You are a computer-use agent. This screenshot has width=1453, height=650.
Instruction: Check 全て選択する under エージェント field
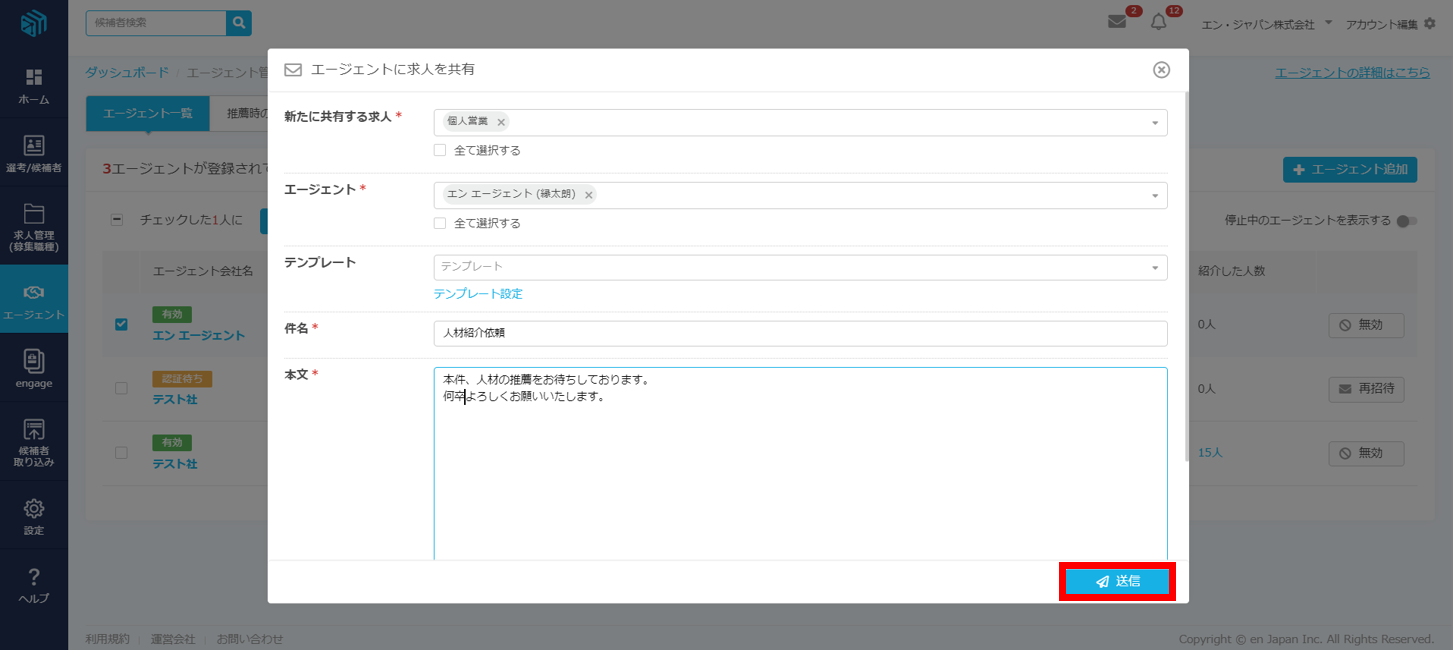point(440,223)
